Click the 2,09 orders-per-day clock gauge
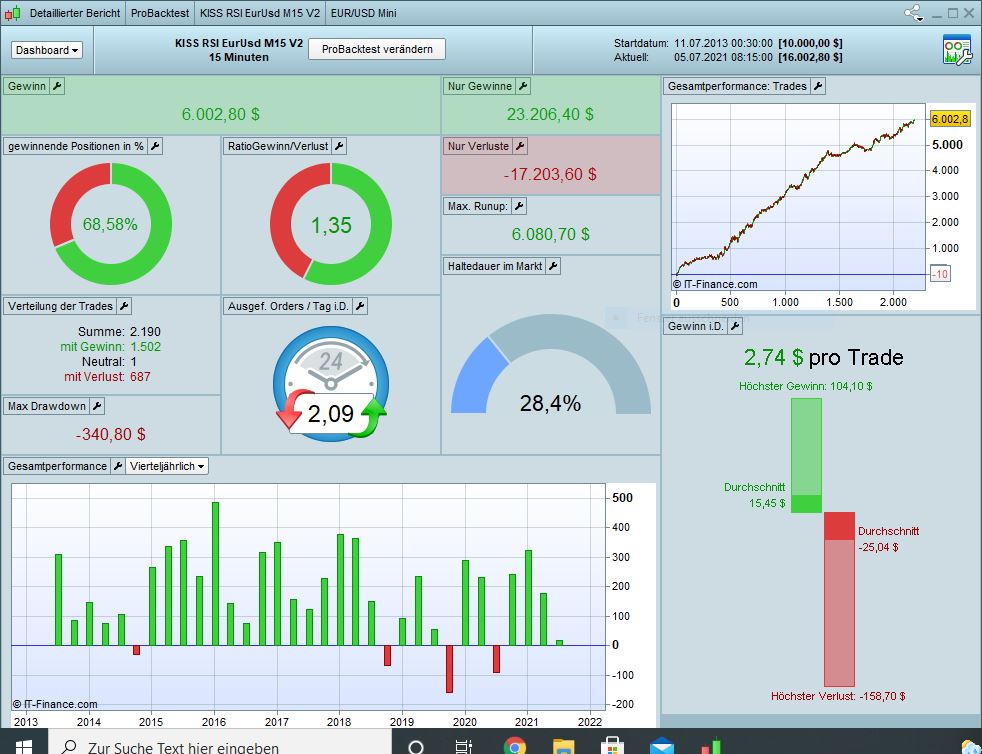 [x=331, y=383]
